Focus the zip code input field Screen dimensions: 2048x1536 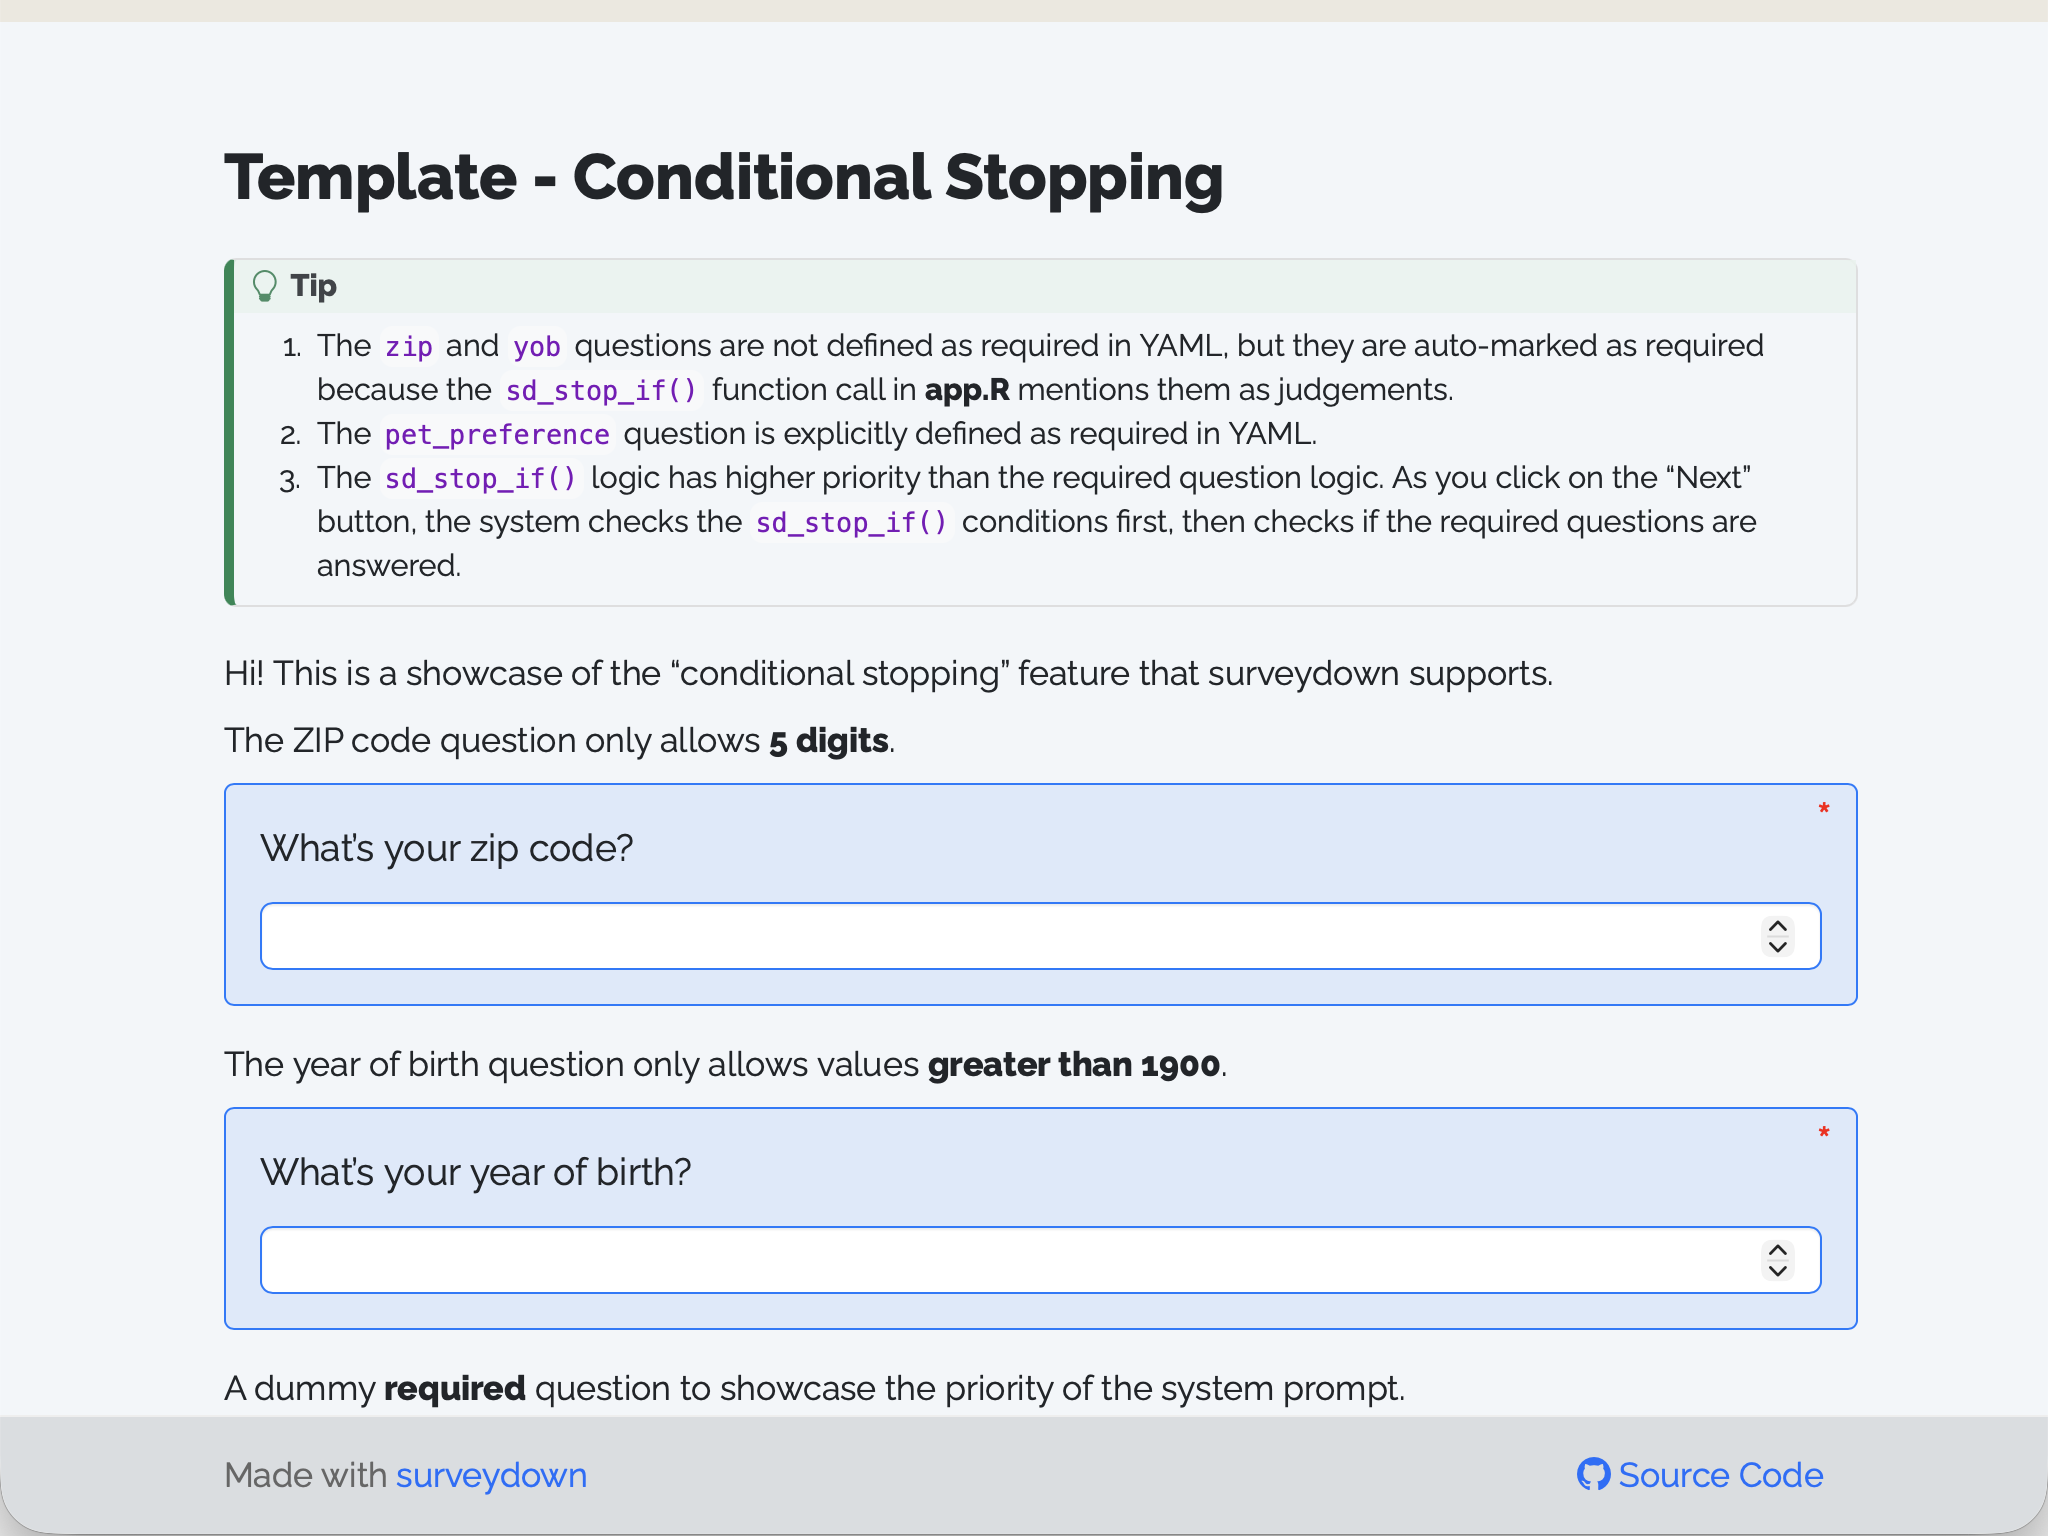pos(1040,936)
